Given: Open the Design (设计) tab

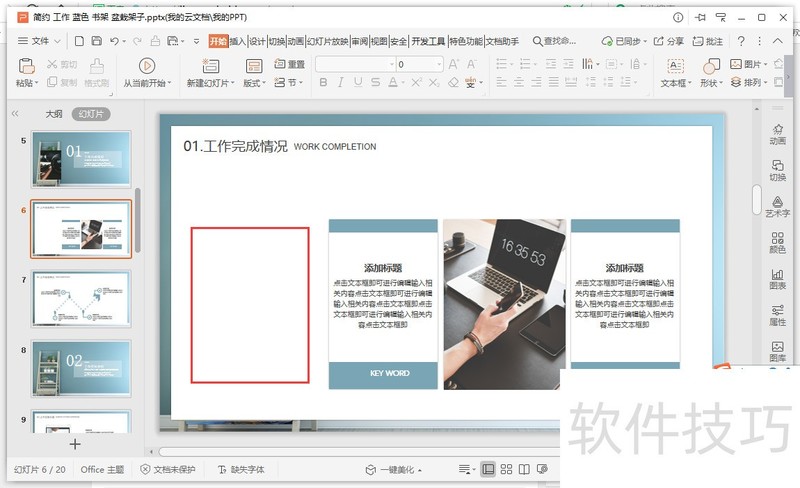Looking at the screenshot, I should point(257,41).
